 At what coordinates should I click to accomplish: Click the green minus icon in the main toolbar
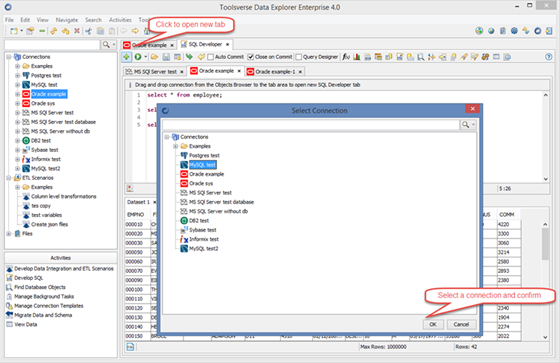tap(42, 31)
